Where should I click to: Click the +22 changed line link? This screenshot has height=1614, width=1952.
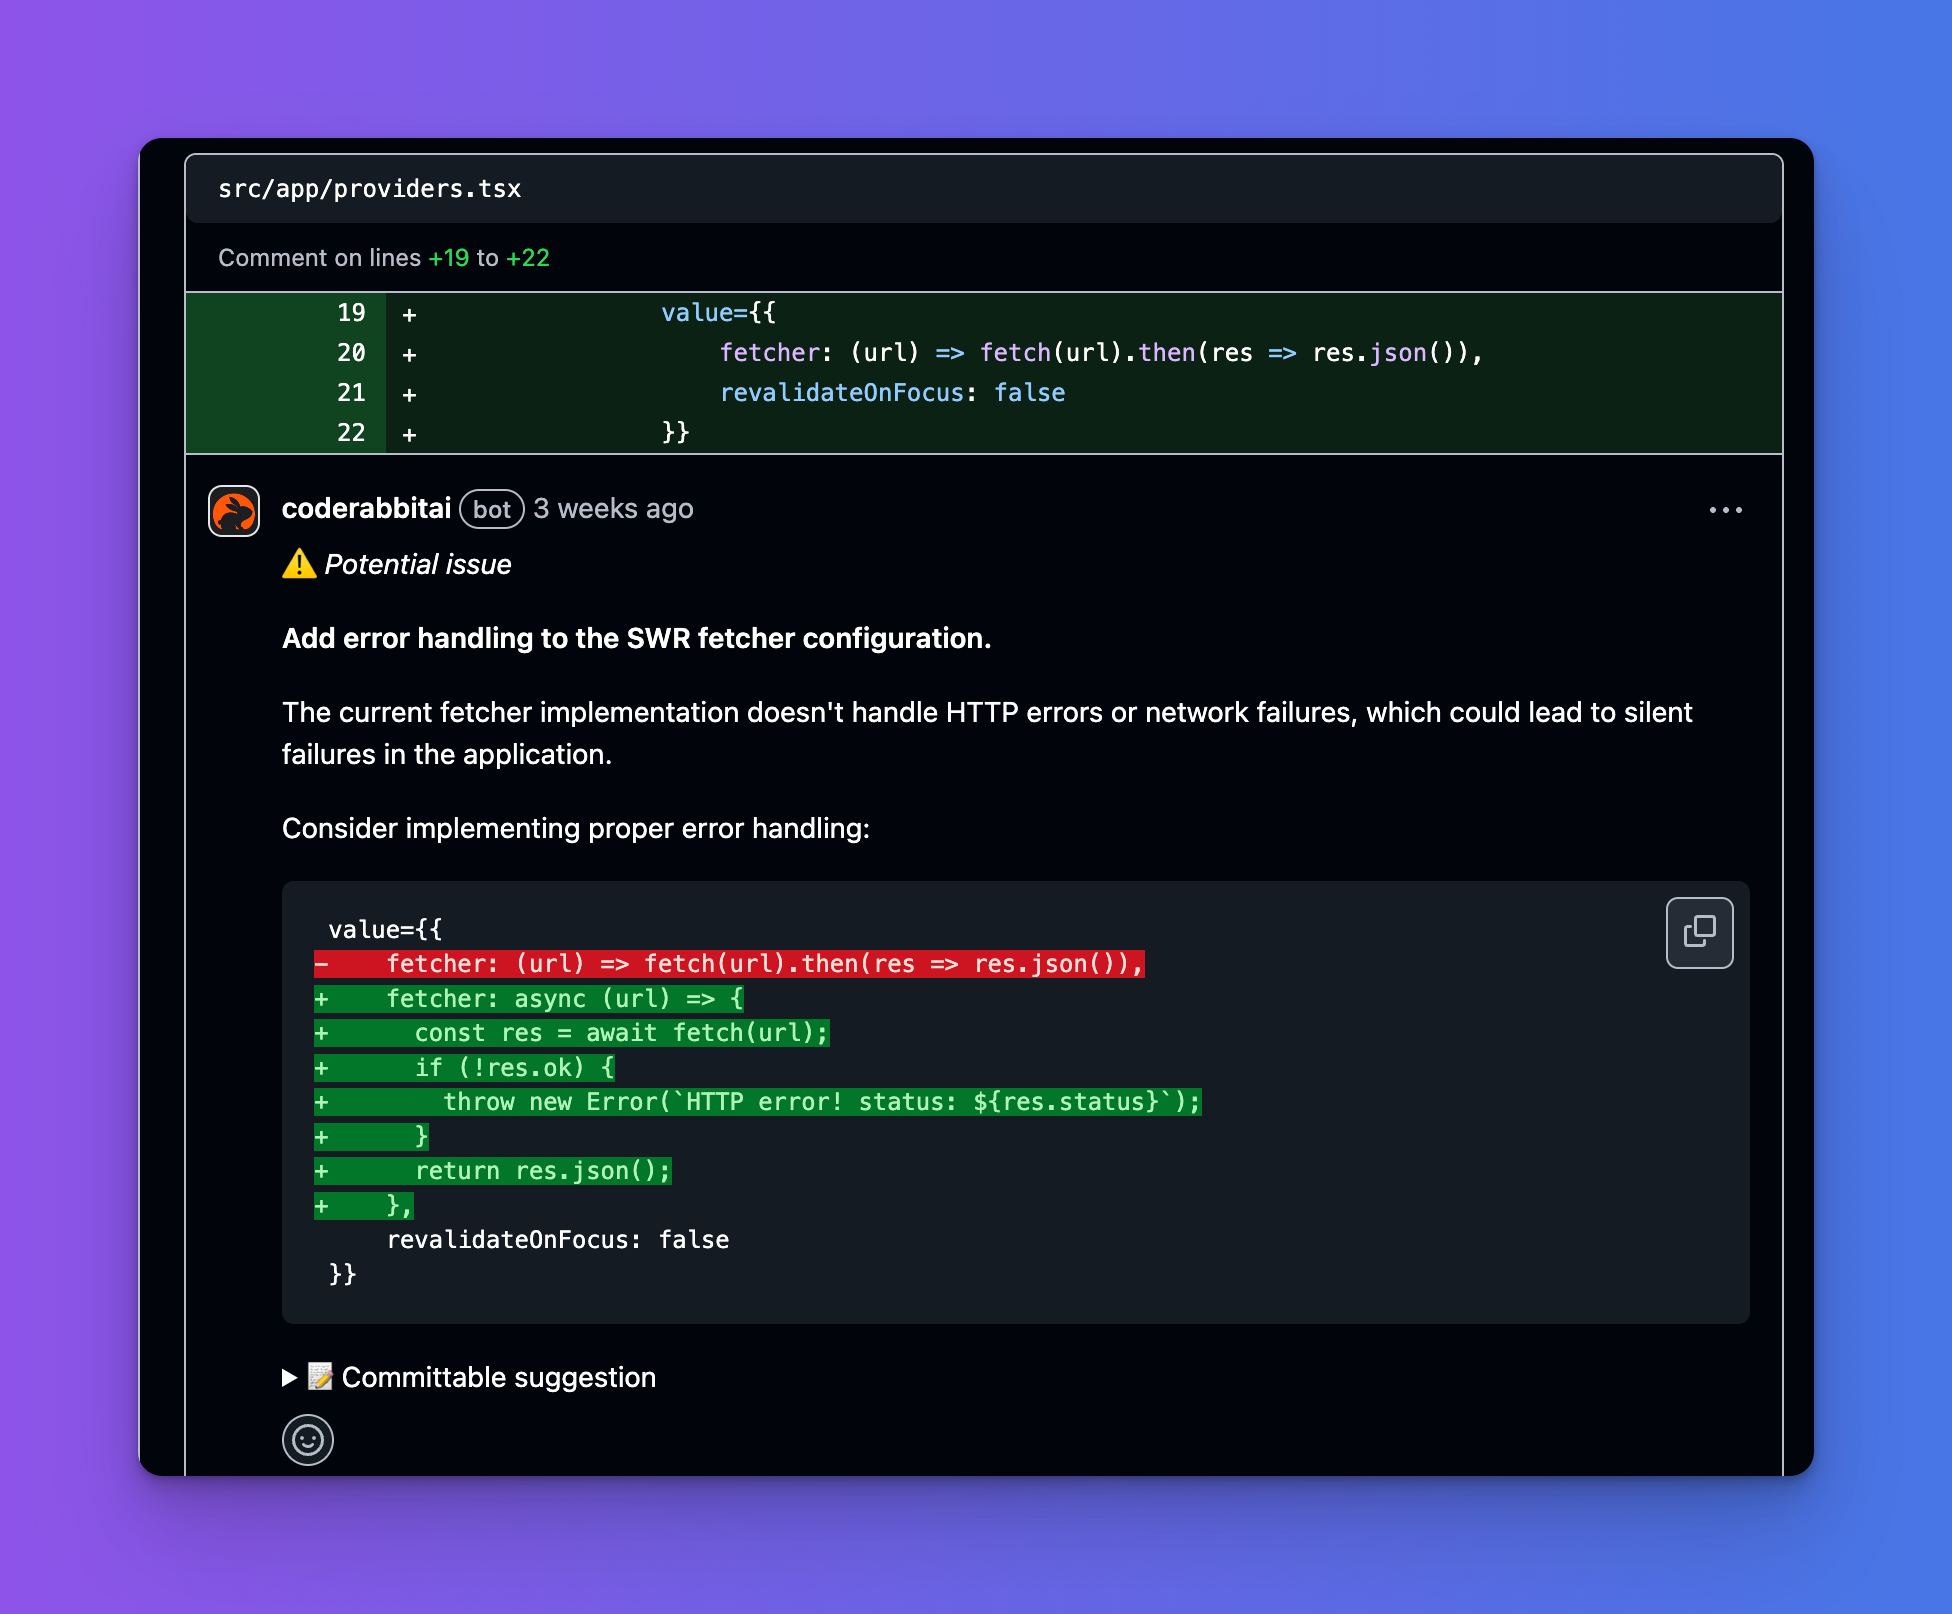click(582, 258)
